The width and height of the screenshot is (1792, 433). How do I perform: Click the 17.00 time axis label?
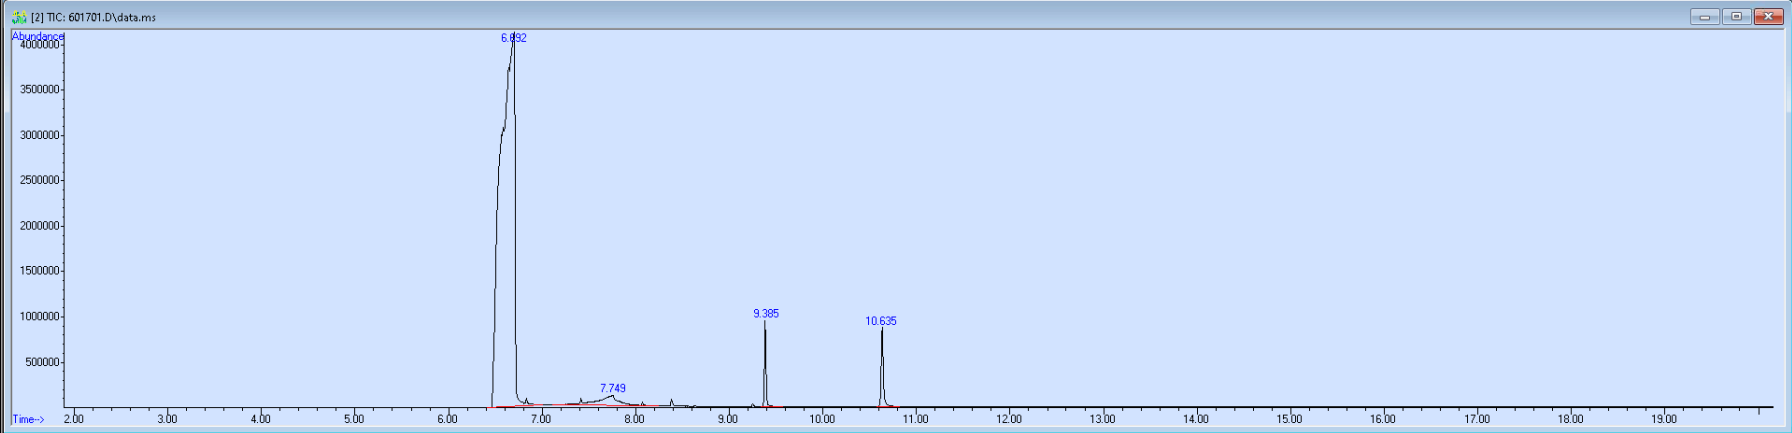click(x=1477, y=419)
